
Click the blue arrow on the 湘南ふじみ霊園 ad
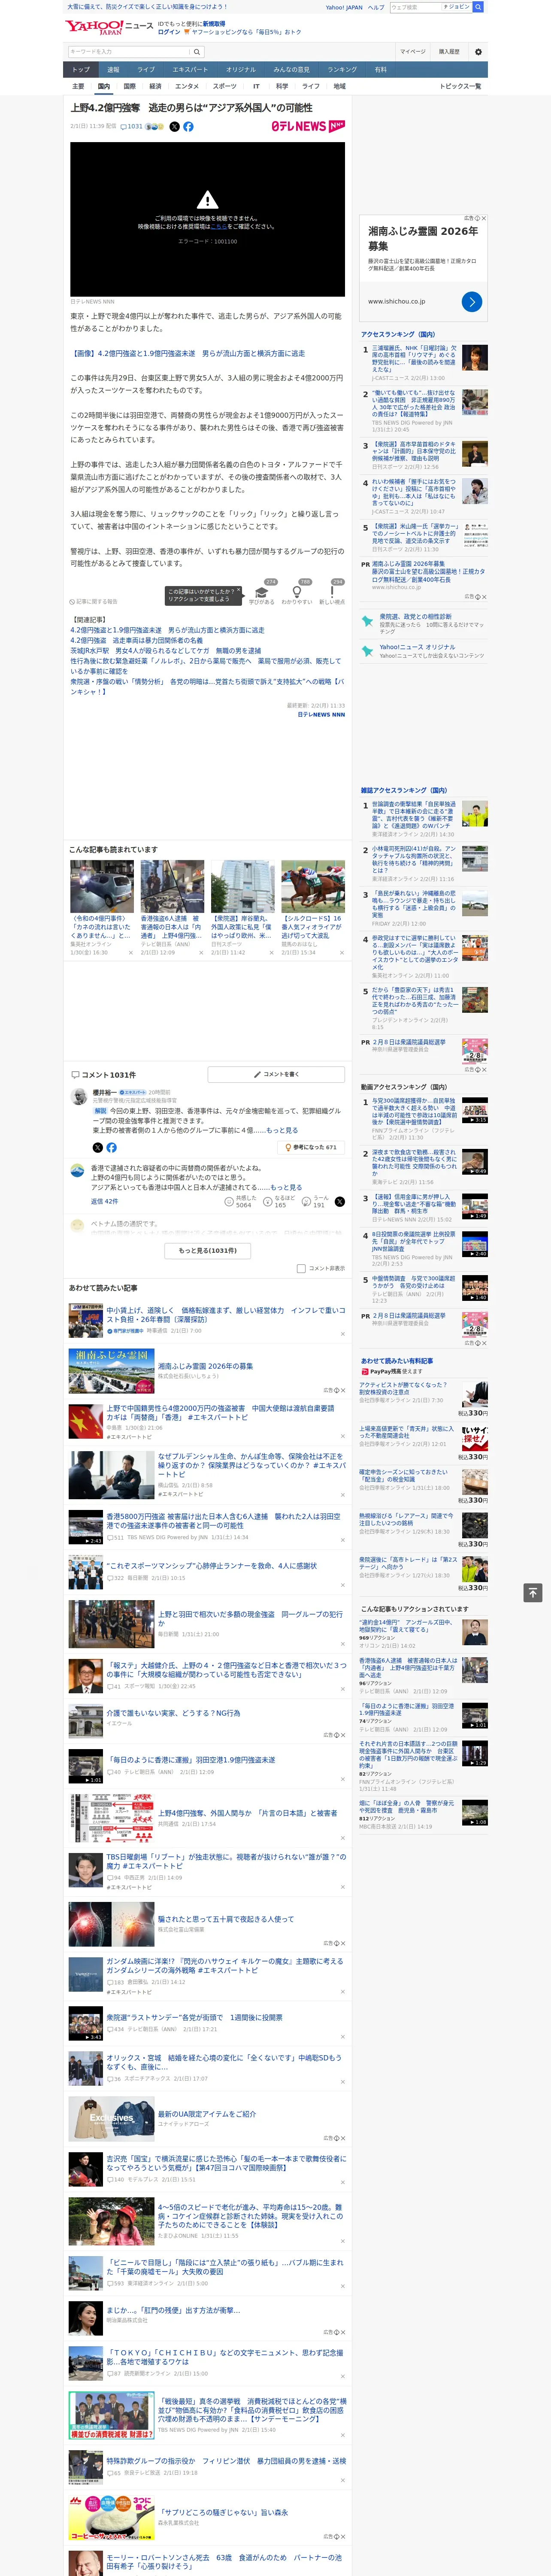pyautogui.click(x=472, y=301)
